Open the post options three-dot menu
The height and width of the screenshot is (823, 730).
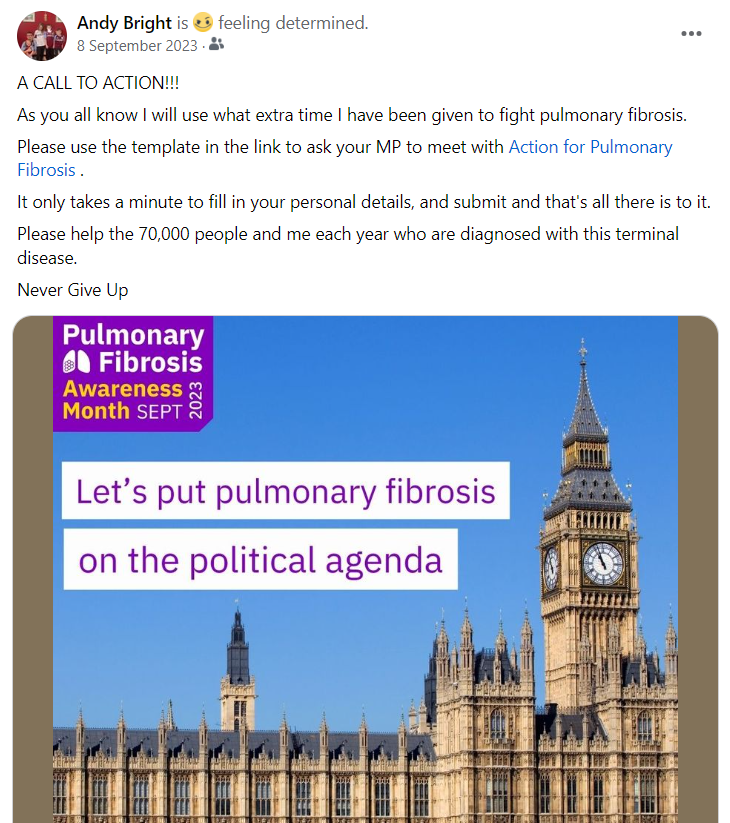(691, 33)
